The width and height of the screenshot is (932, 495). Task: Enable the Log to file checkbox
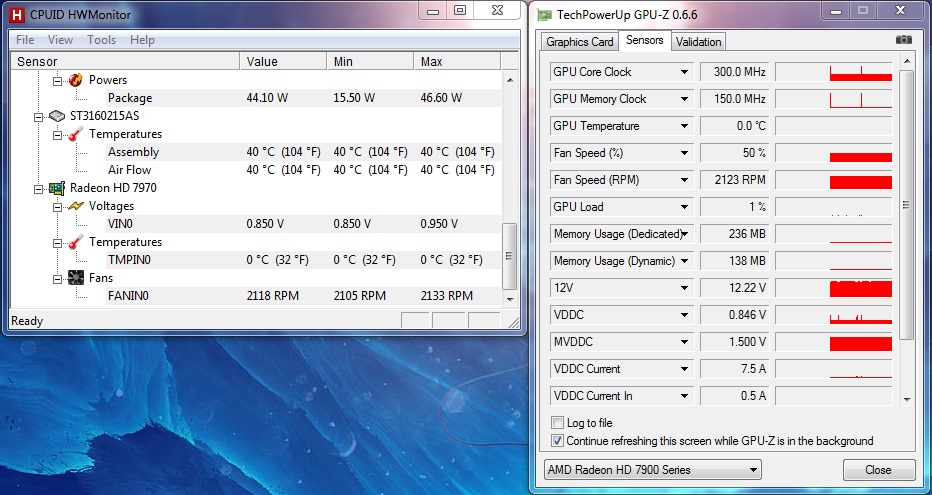pyautogui.click(x=557, y=423)
